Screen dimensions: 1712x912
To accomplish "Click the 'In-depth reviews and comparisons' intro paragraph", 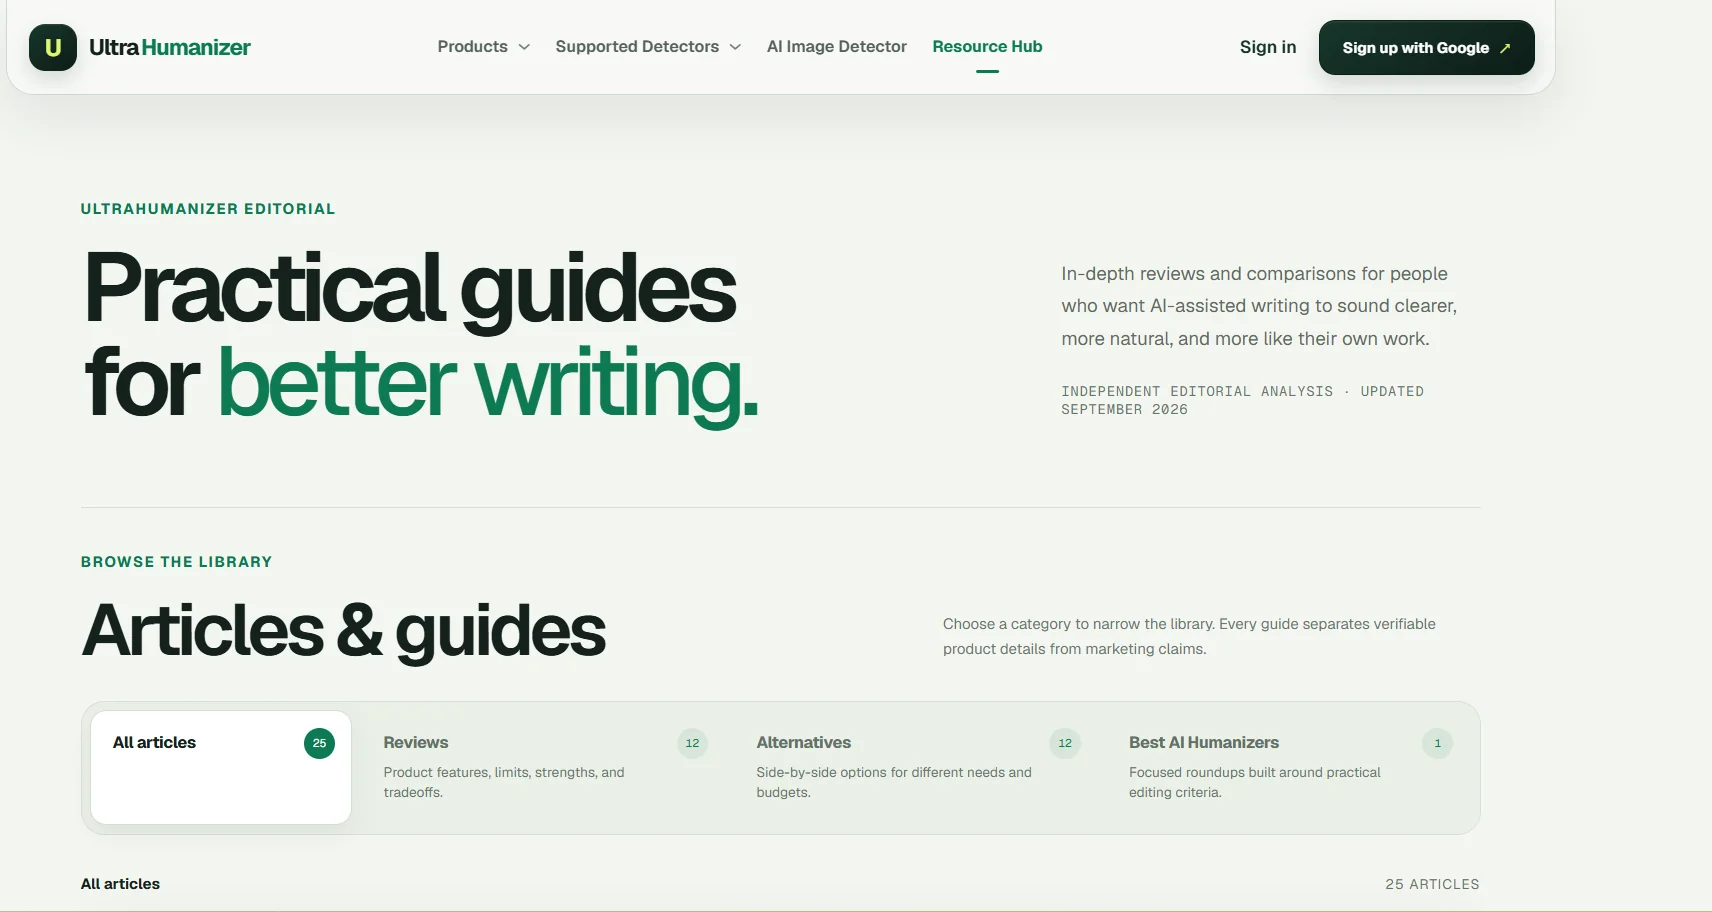I will pos(1259,306).
